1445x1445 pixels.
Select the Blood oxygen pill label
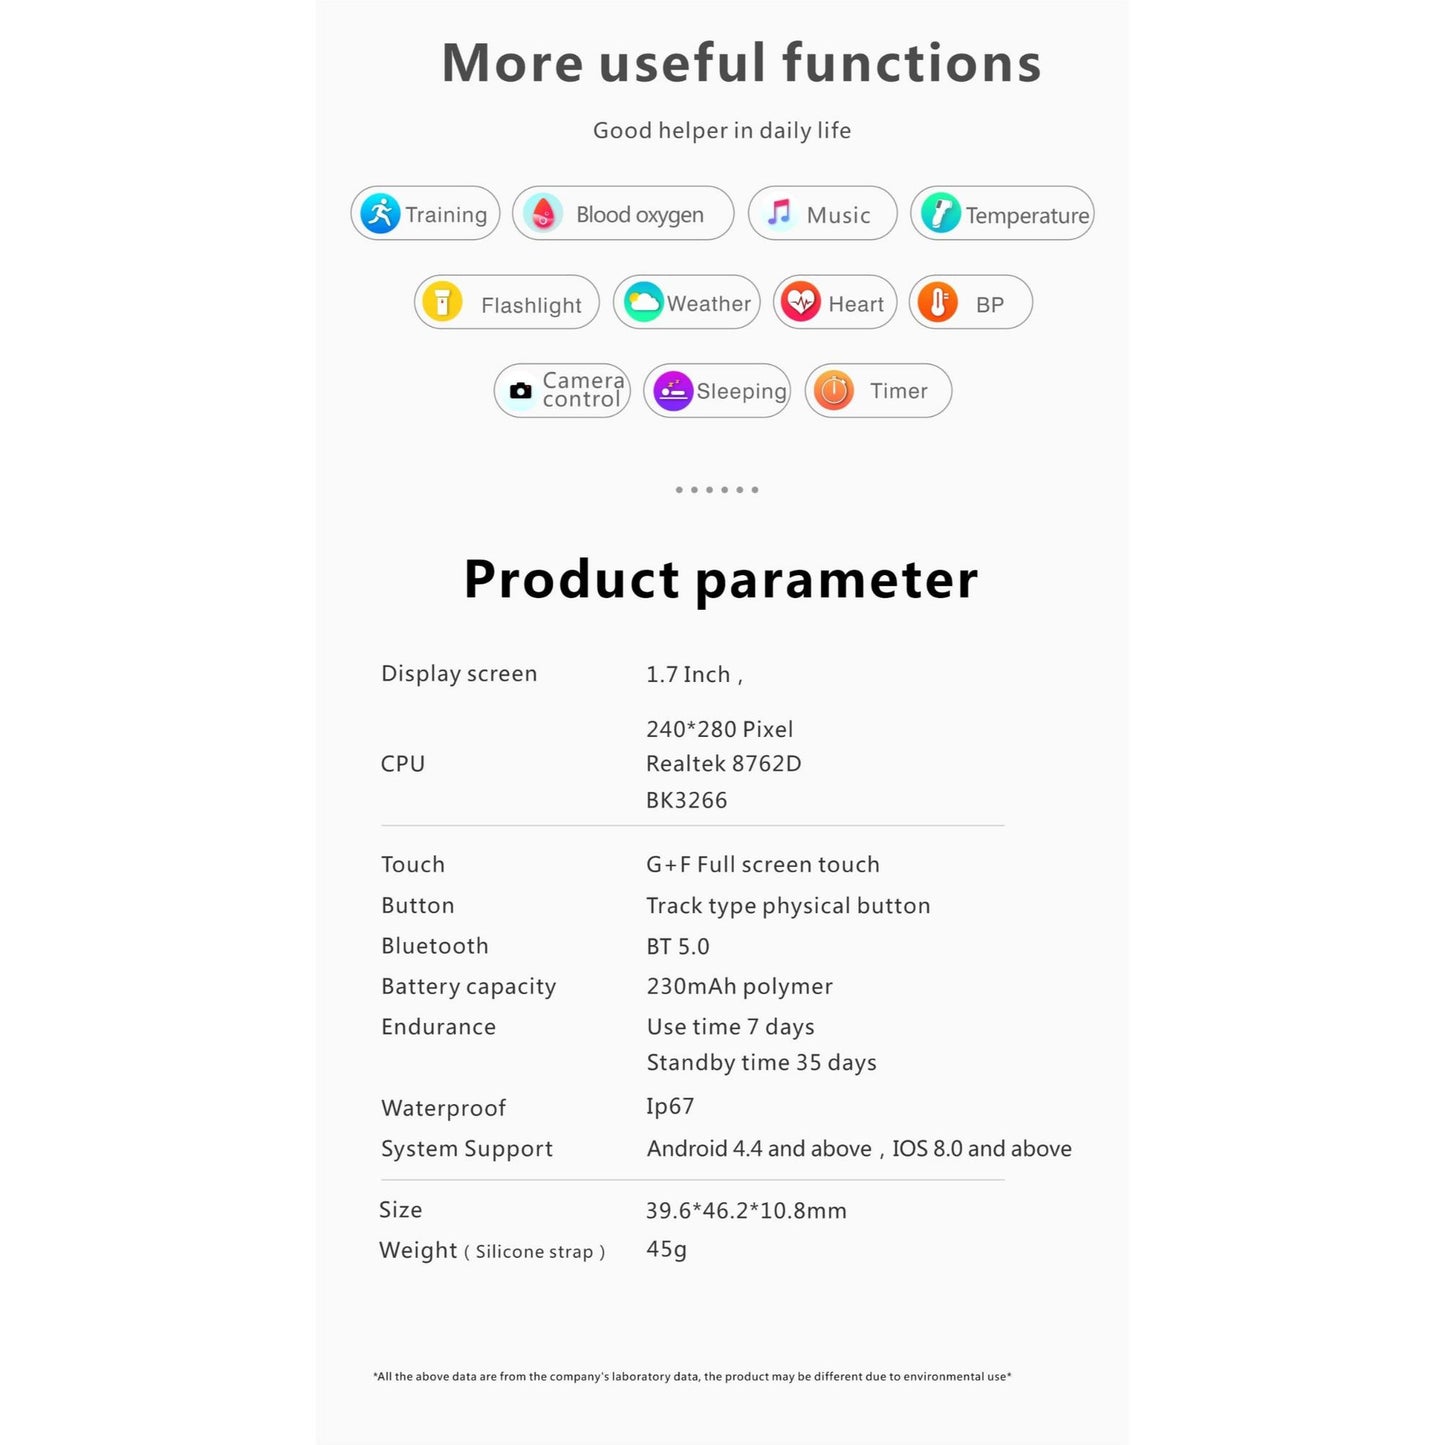click(640, 214)
